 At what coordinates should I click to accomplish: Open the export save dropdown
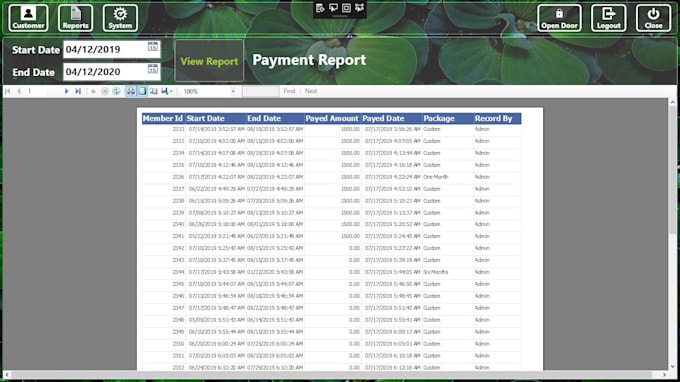(167, 91)
